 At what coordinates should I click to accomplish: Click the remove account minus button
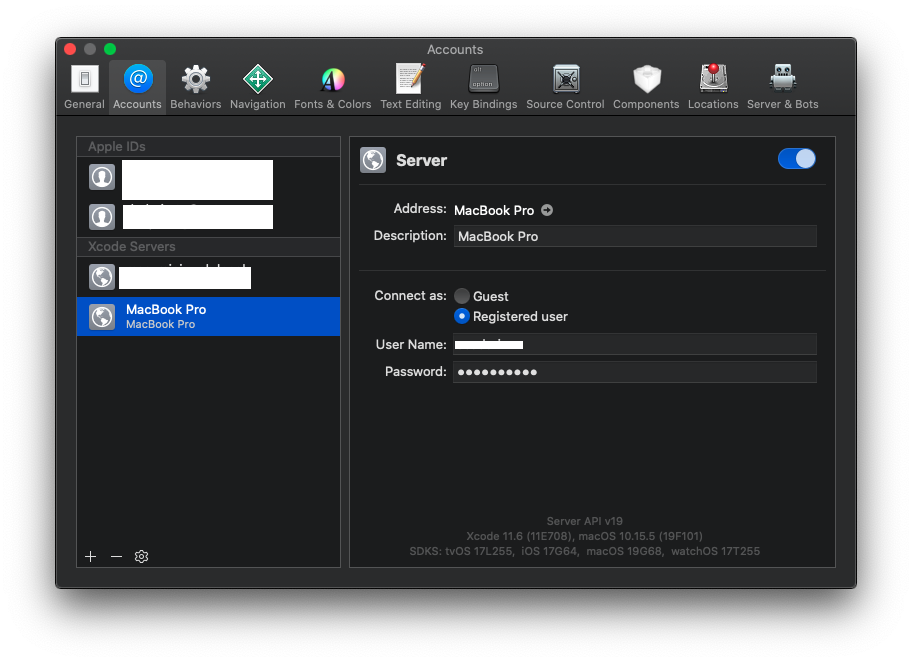[116, 557]
